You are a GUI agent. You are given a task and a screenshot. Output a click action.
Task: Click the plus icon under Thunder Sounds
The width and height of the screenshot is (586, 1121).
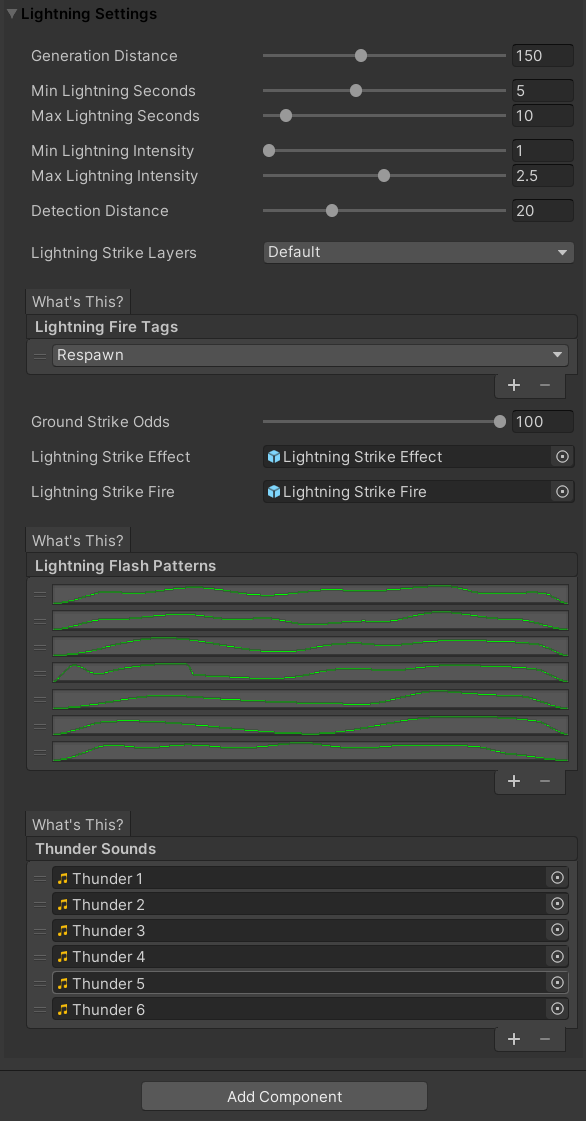(x=514, y=1039)
